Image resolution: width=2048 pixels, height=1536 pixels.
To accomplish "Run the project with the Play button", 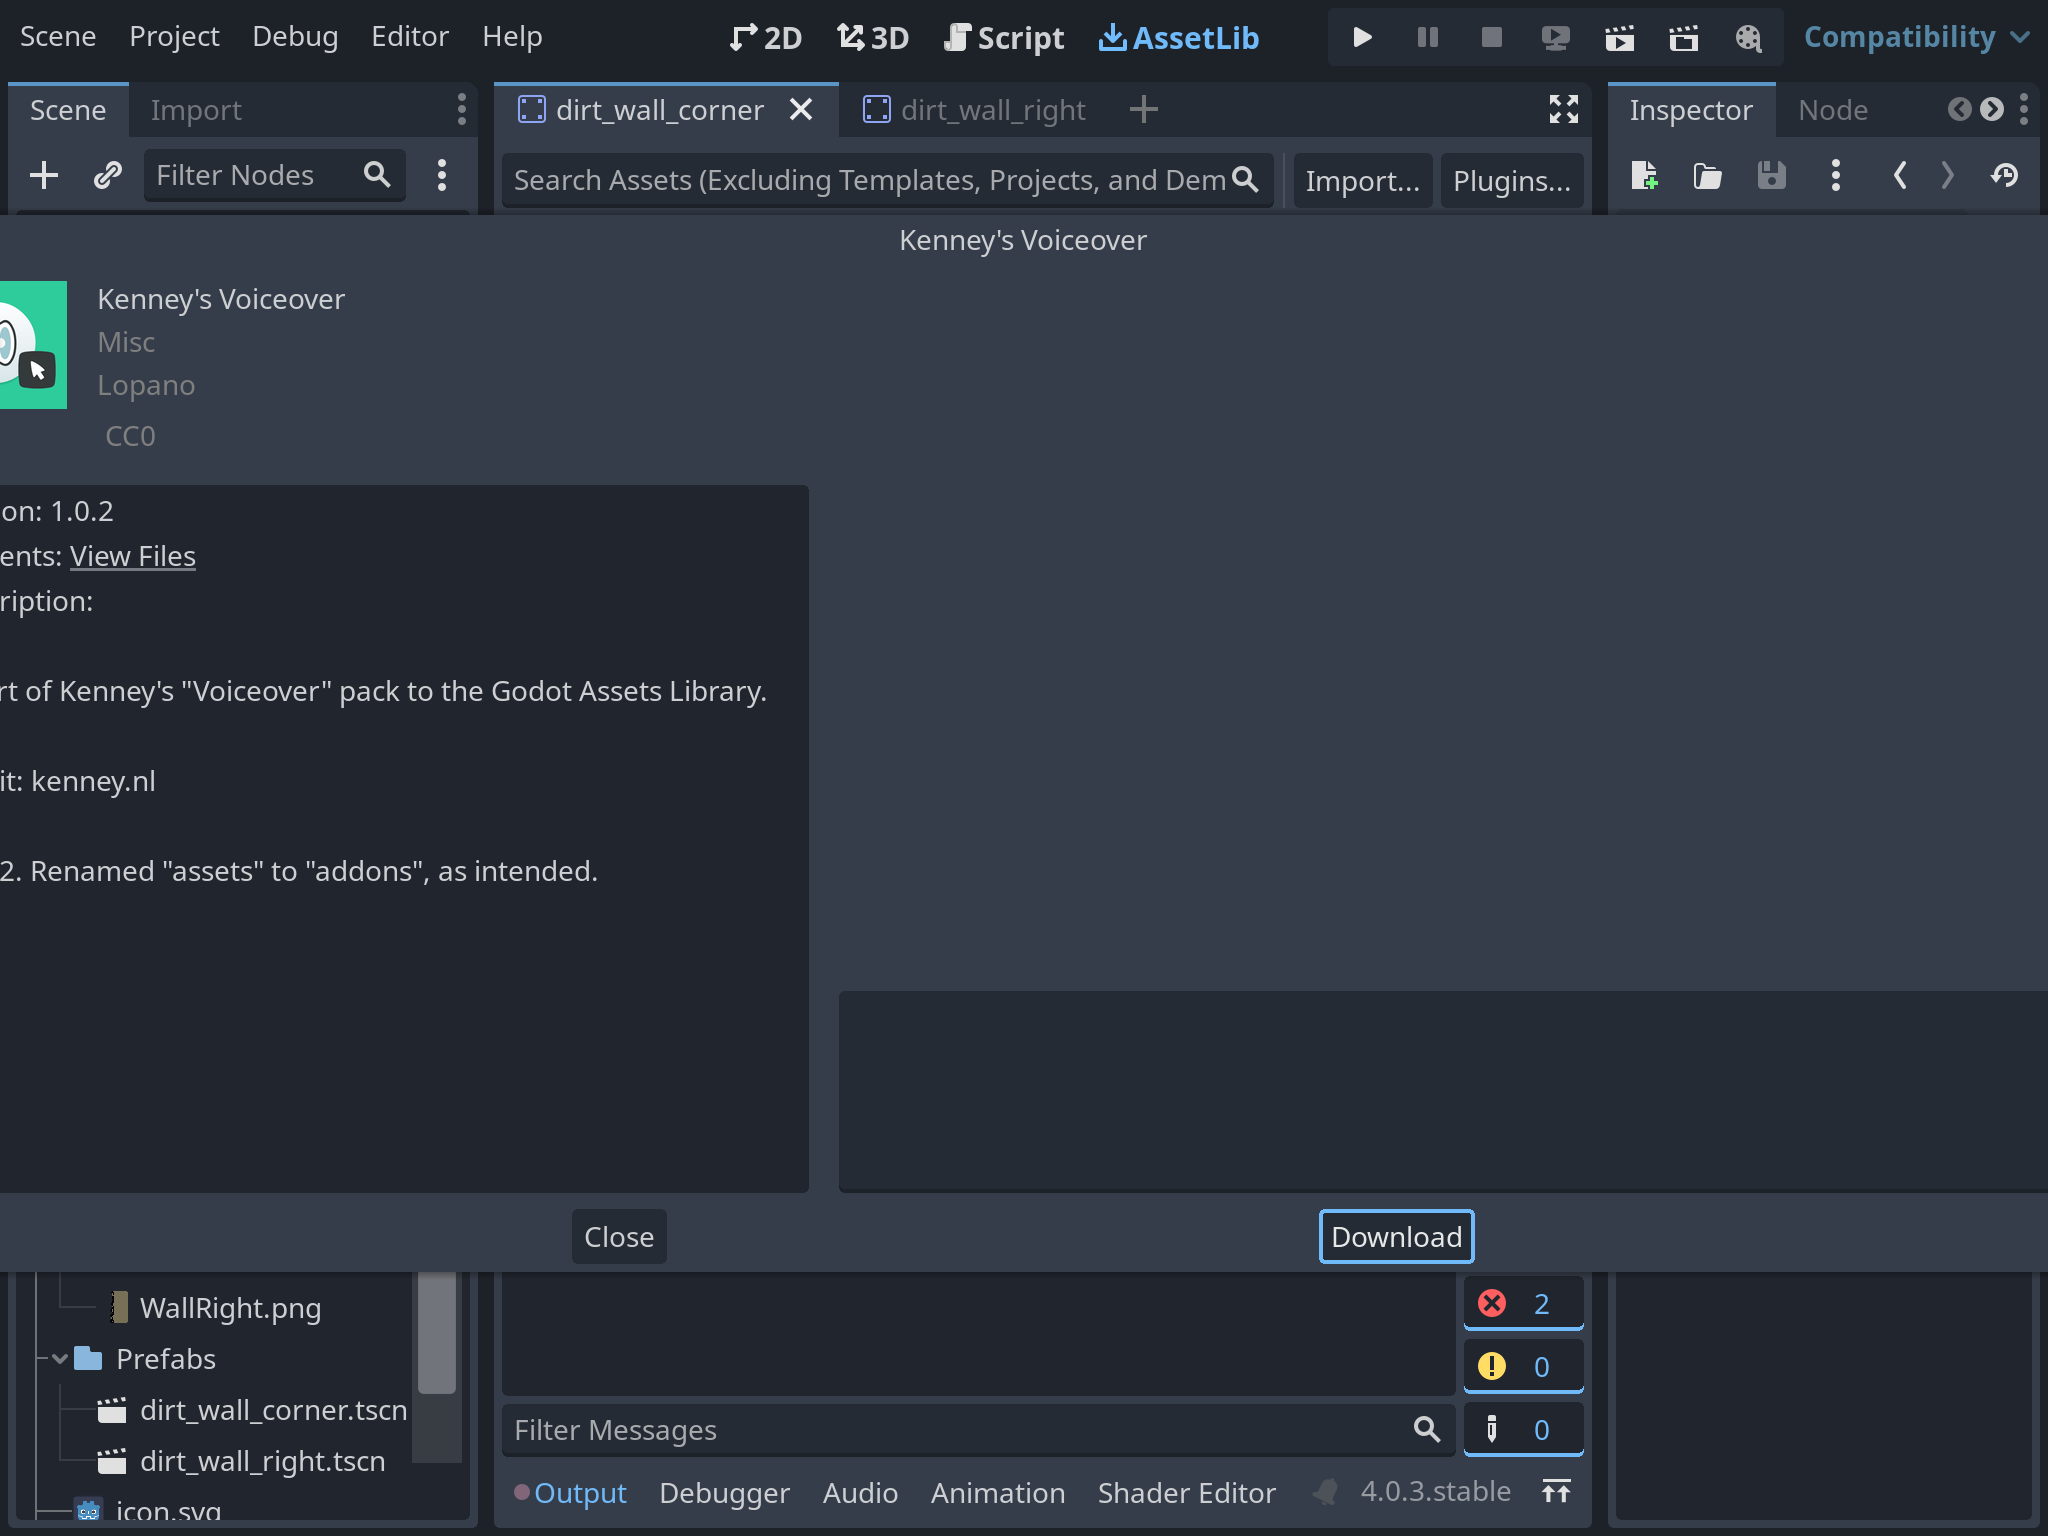I will click(1362, 37).
